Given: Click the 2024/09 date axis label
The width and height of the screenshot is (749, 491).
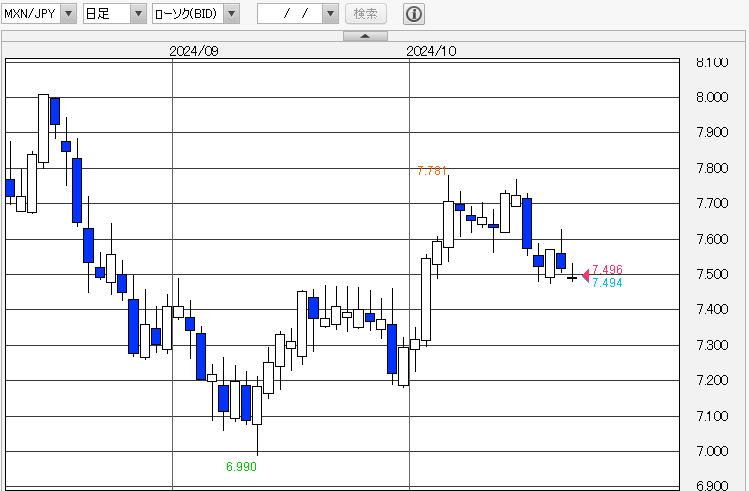Looking at the screenshot, I should point(194,51).
